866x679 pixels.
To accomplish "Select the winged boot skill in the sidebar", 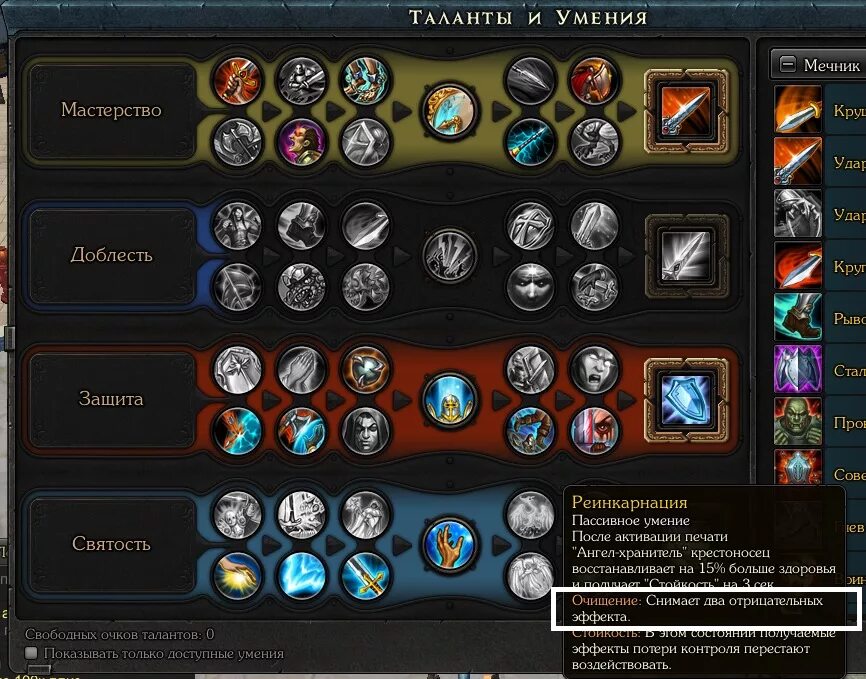I will [x=798, y=317].
